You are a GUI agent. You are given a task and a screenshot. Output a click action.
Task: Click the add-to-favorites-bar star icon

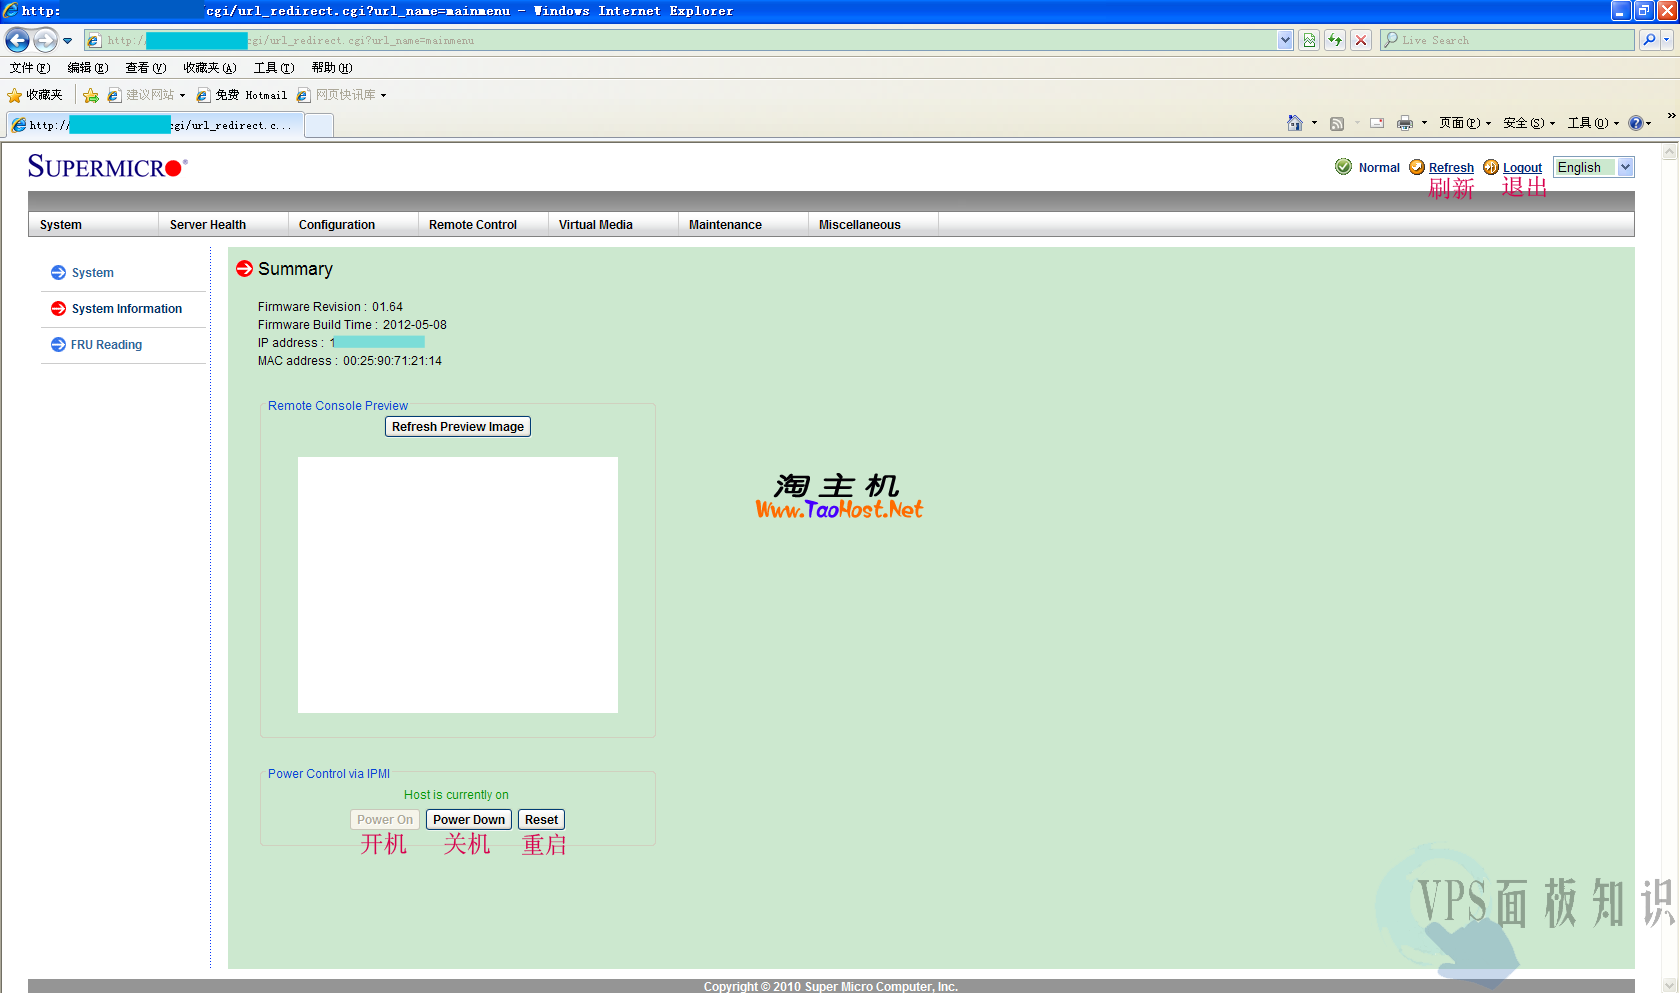click(x=91, y=95)
